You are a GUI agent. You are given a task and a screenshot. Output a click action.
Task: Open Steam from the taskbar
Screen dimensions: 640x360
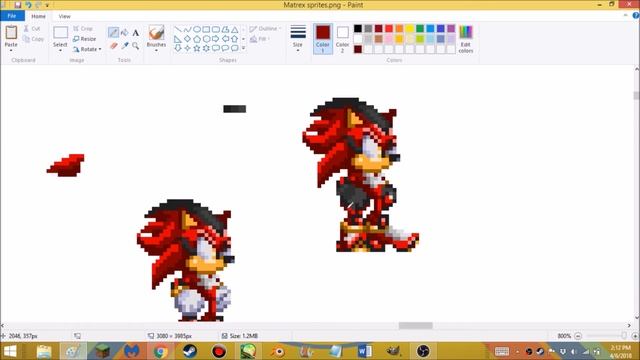(x=189, y=351)
